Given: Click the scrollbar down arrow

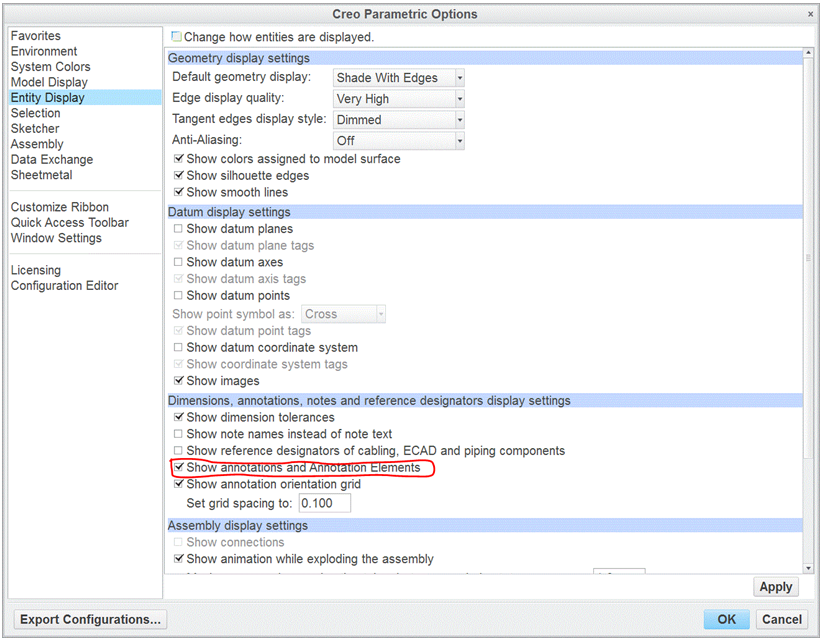Looking at the screenshot, I should (x=808, y=568).
